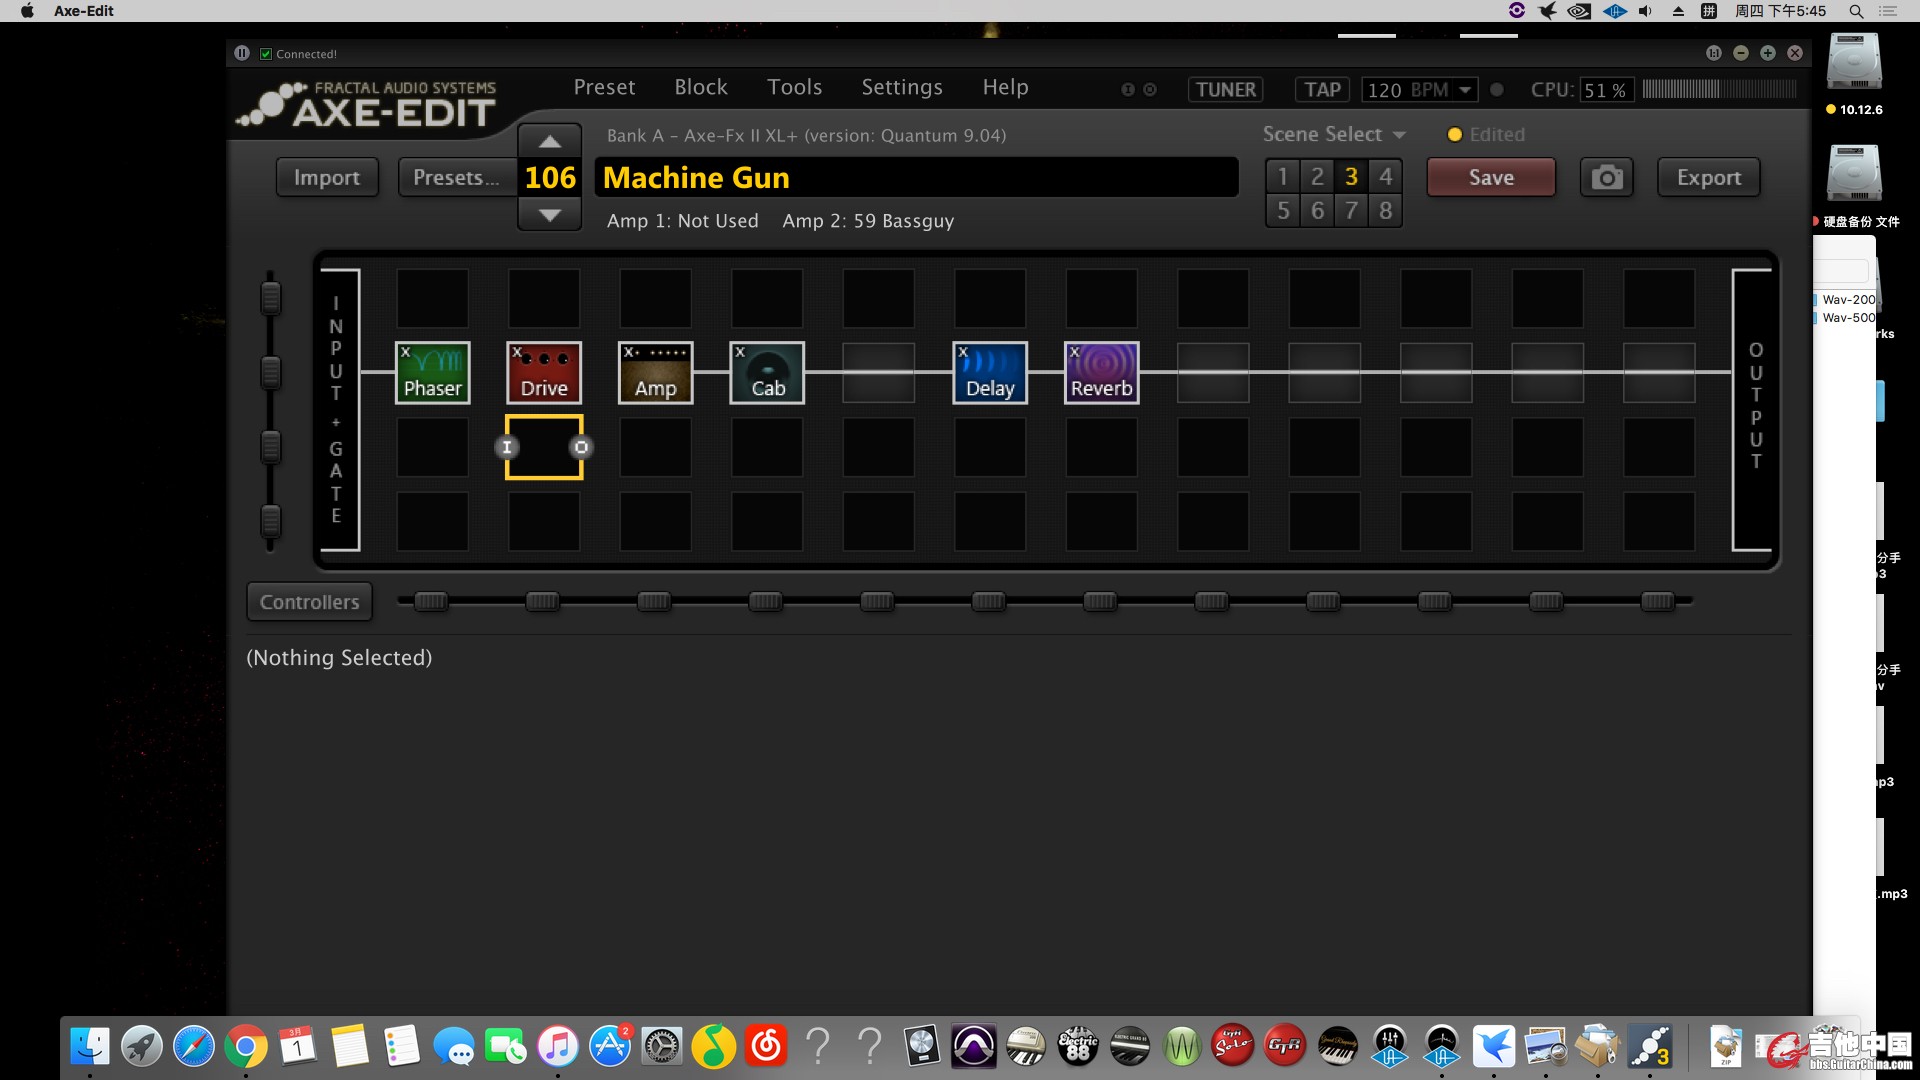Screen dimensions: 1920x1080
Task: Switch to scene 6
Action: pos(1317,210)
